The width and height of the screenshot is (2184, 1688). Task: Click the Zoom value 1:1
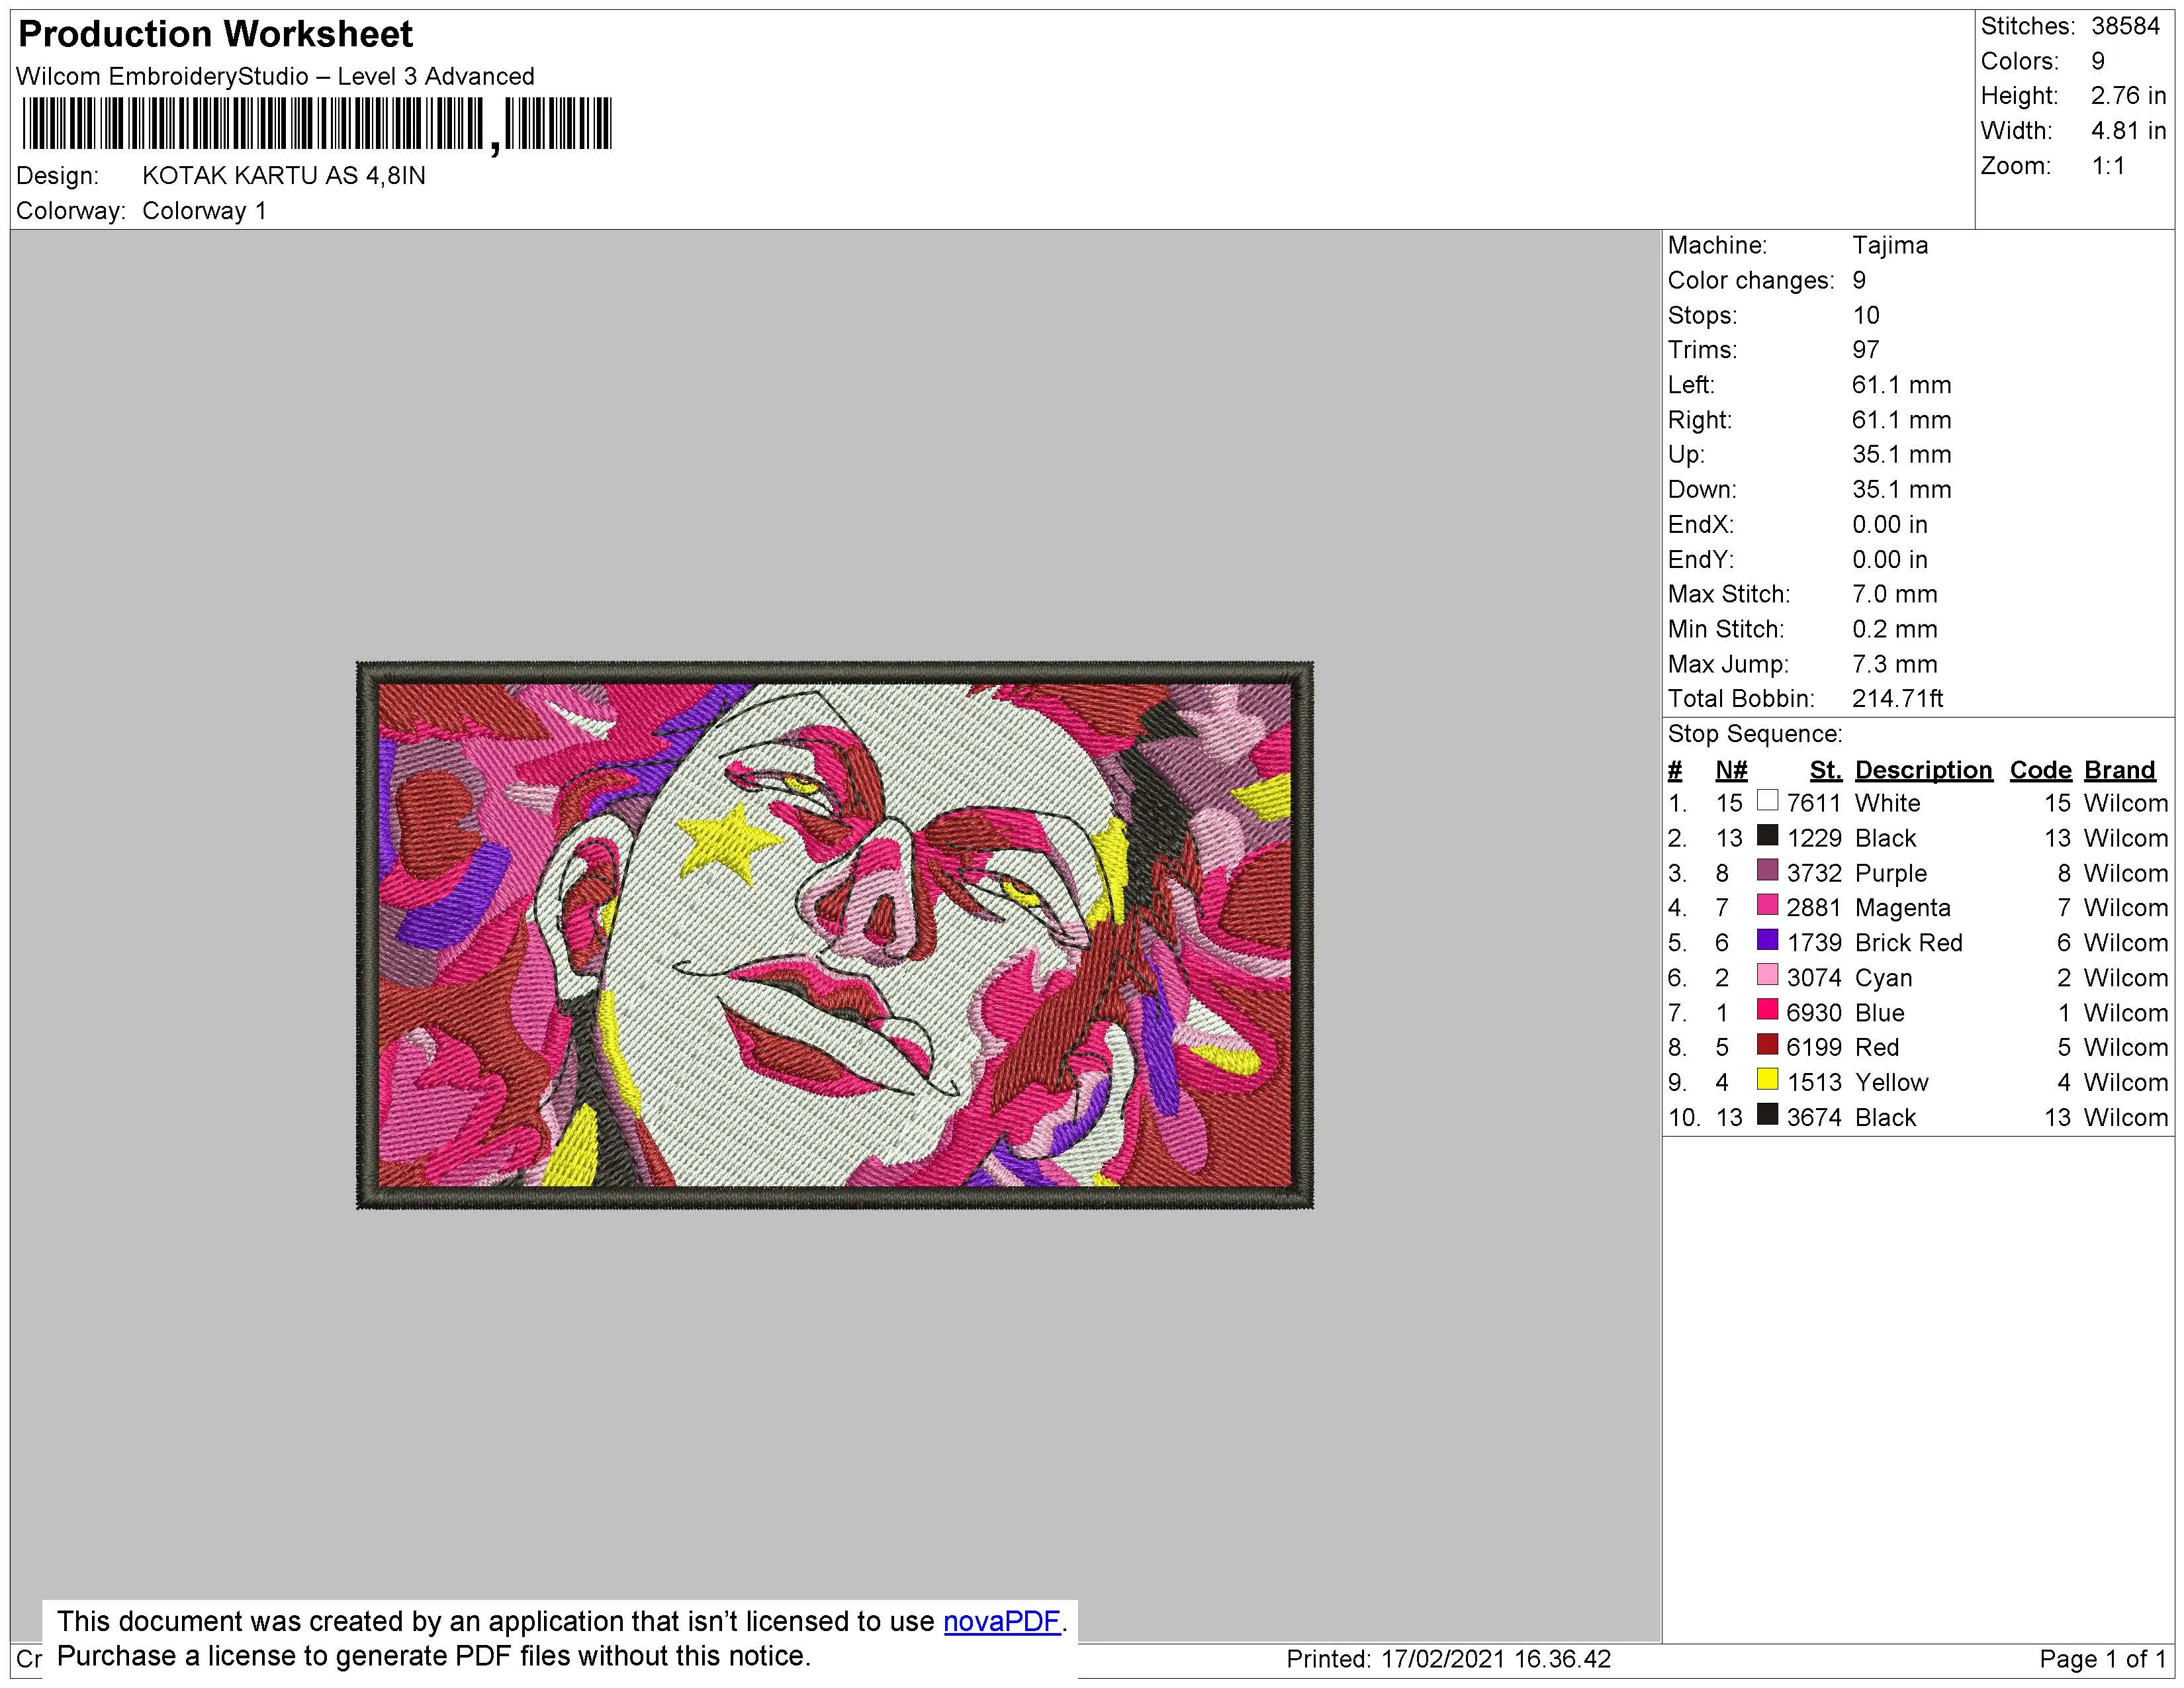(2108, 166)
